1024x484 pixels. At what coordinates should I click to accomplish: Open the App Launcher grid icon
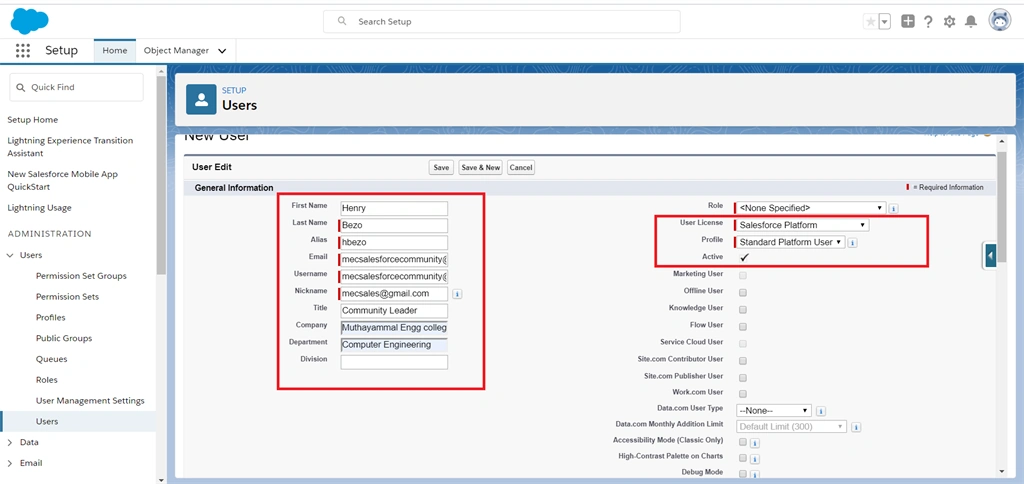pos(22,50)
